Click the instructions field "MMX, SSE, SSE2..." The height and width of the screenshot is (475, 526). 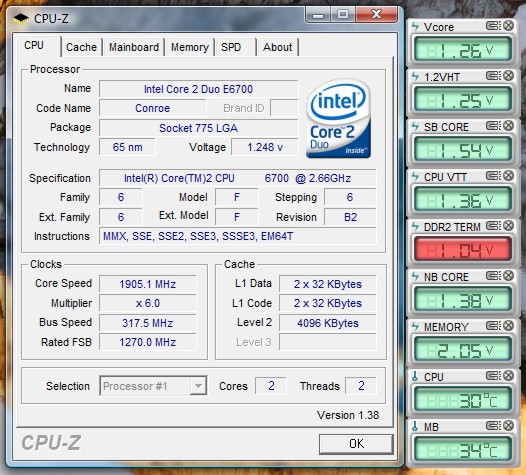tap(238, 236)
